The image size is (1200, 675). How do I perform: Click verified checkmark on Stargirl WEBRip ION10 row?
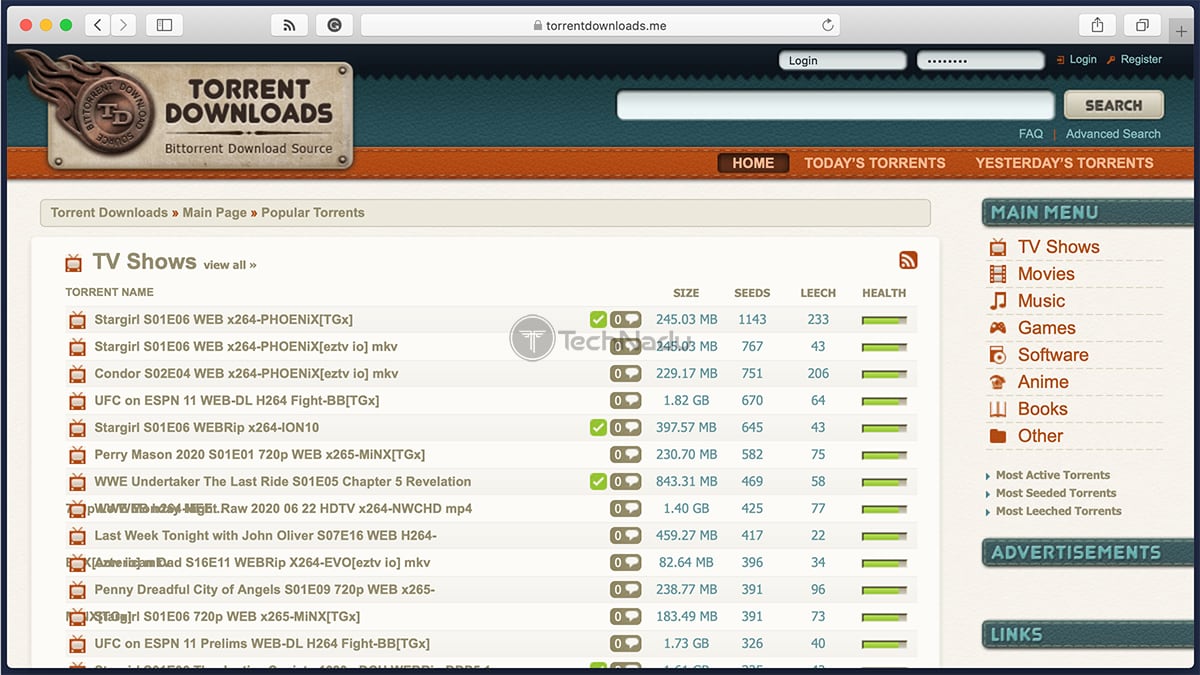pyautogui.click(x=598, y=428)
